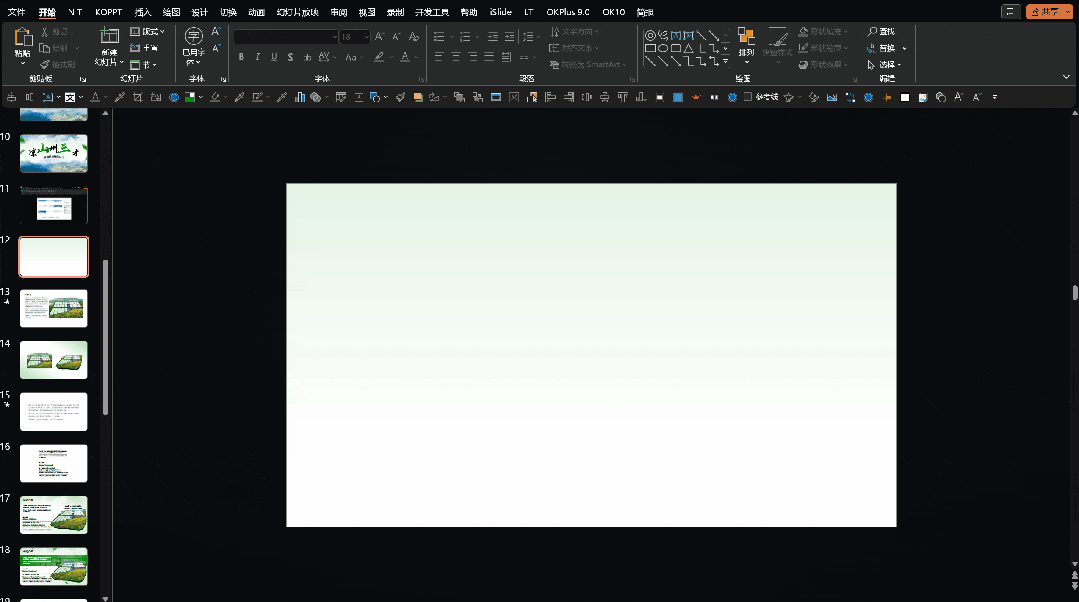This screenshot has height=602, width=1079.
Task: Click the decrease indent icon
Action: point(493,36)
